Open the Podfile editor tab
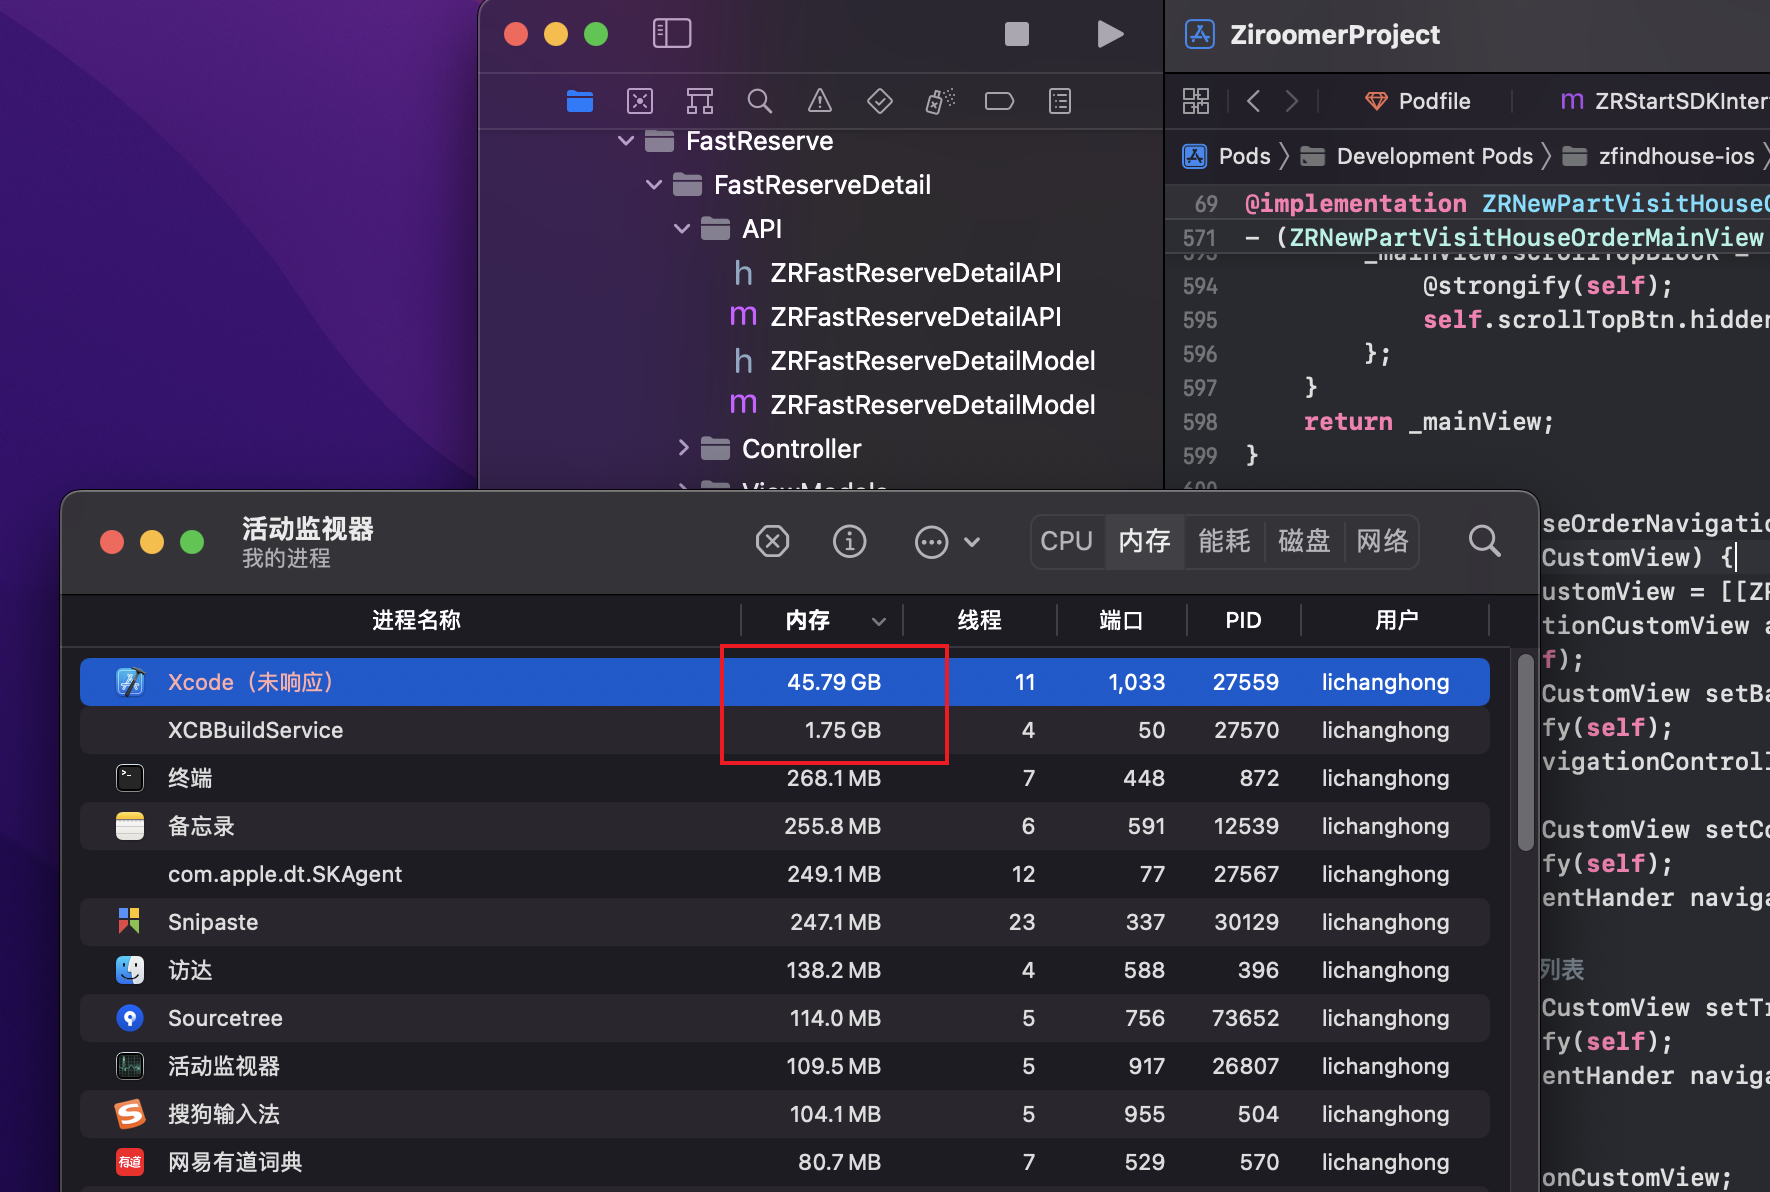Image resolution: width=1770 pixels, height=1192 pixels. 1418,101
